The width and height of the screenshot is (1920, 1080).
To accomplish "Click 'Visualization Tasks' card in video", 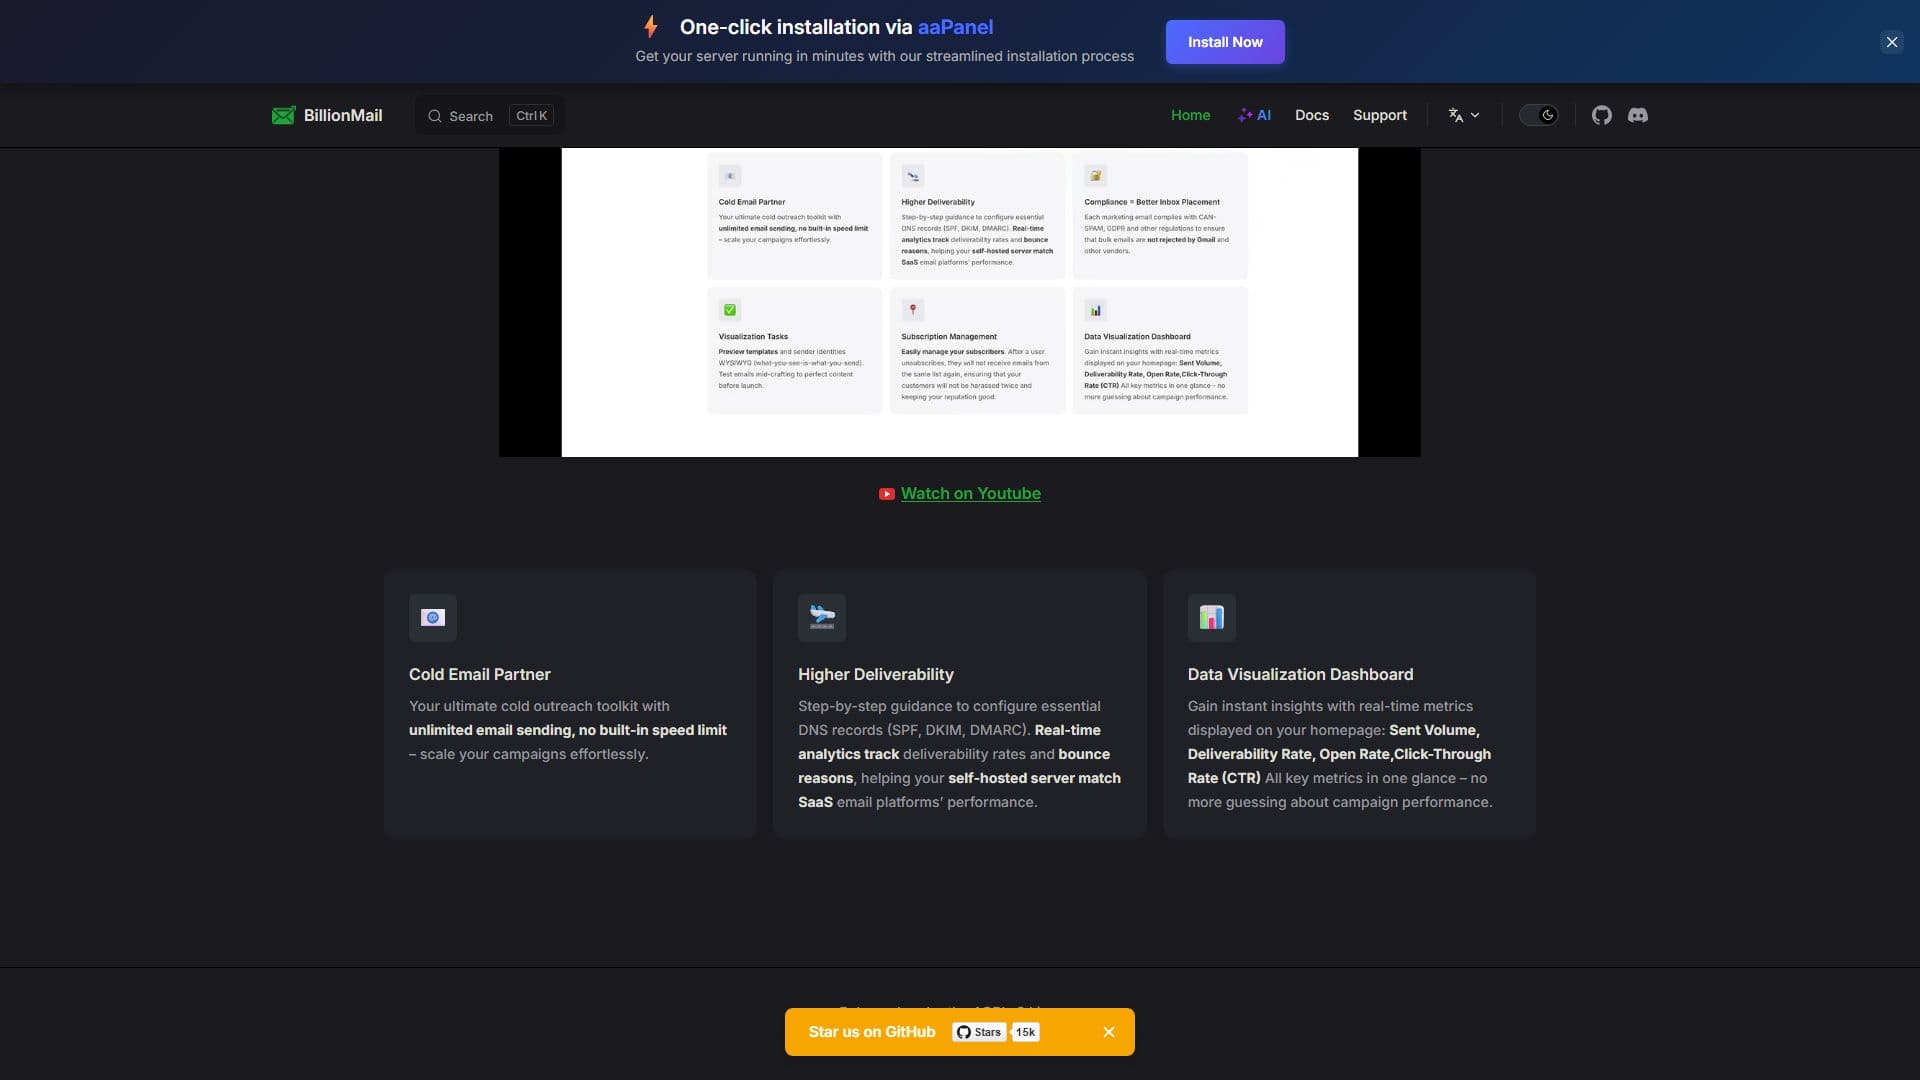I will (794, 350).
